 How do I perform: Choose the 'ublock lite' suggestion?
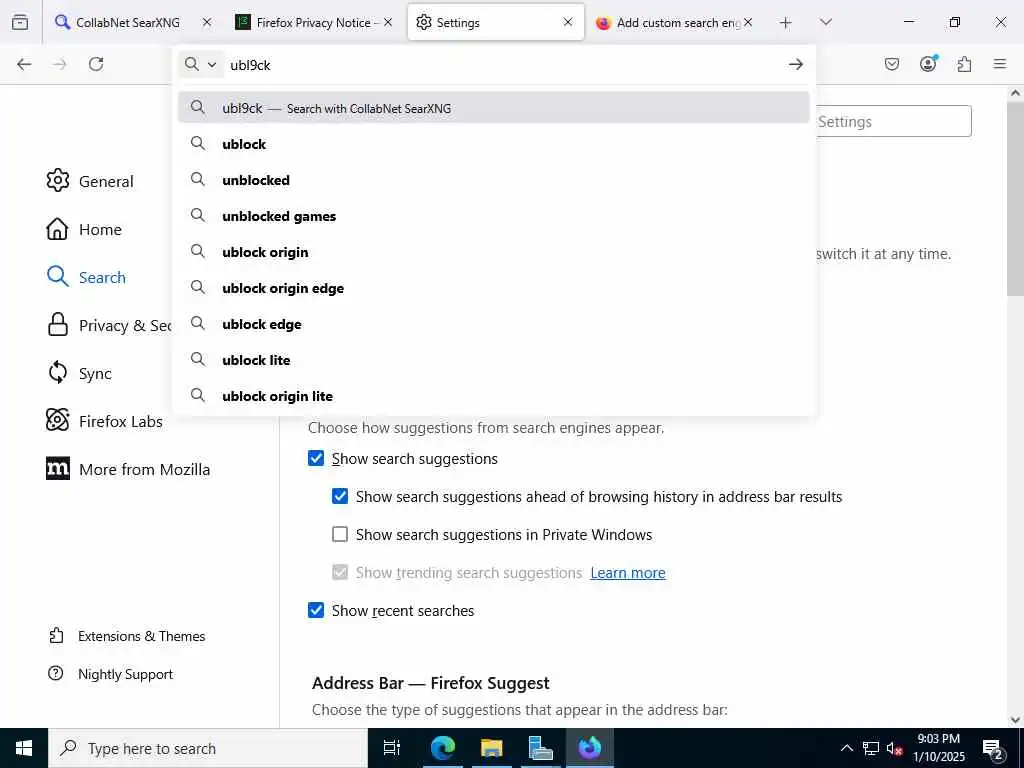pos(494,359)
